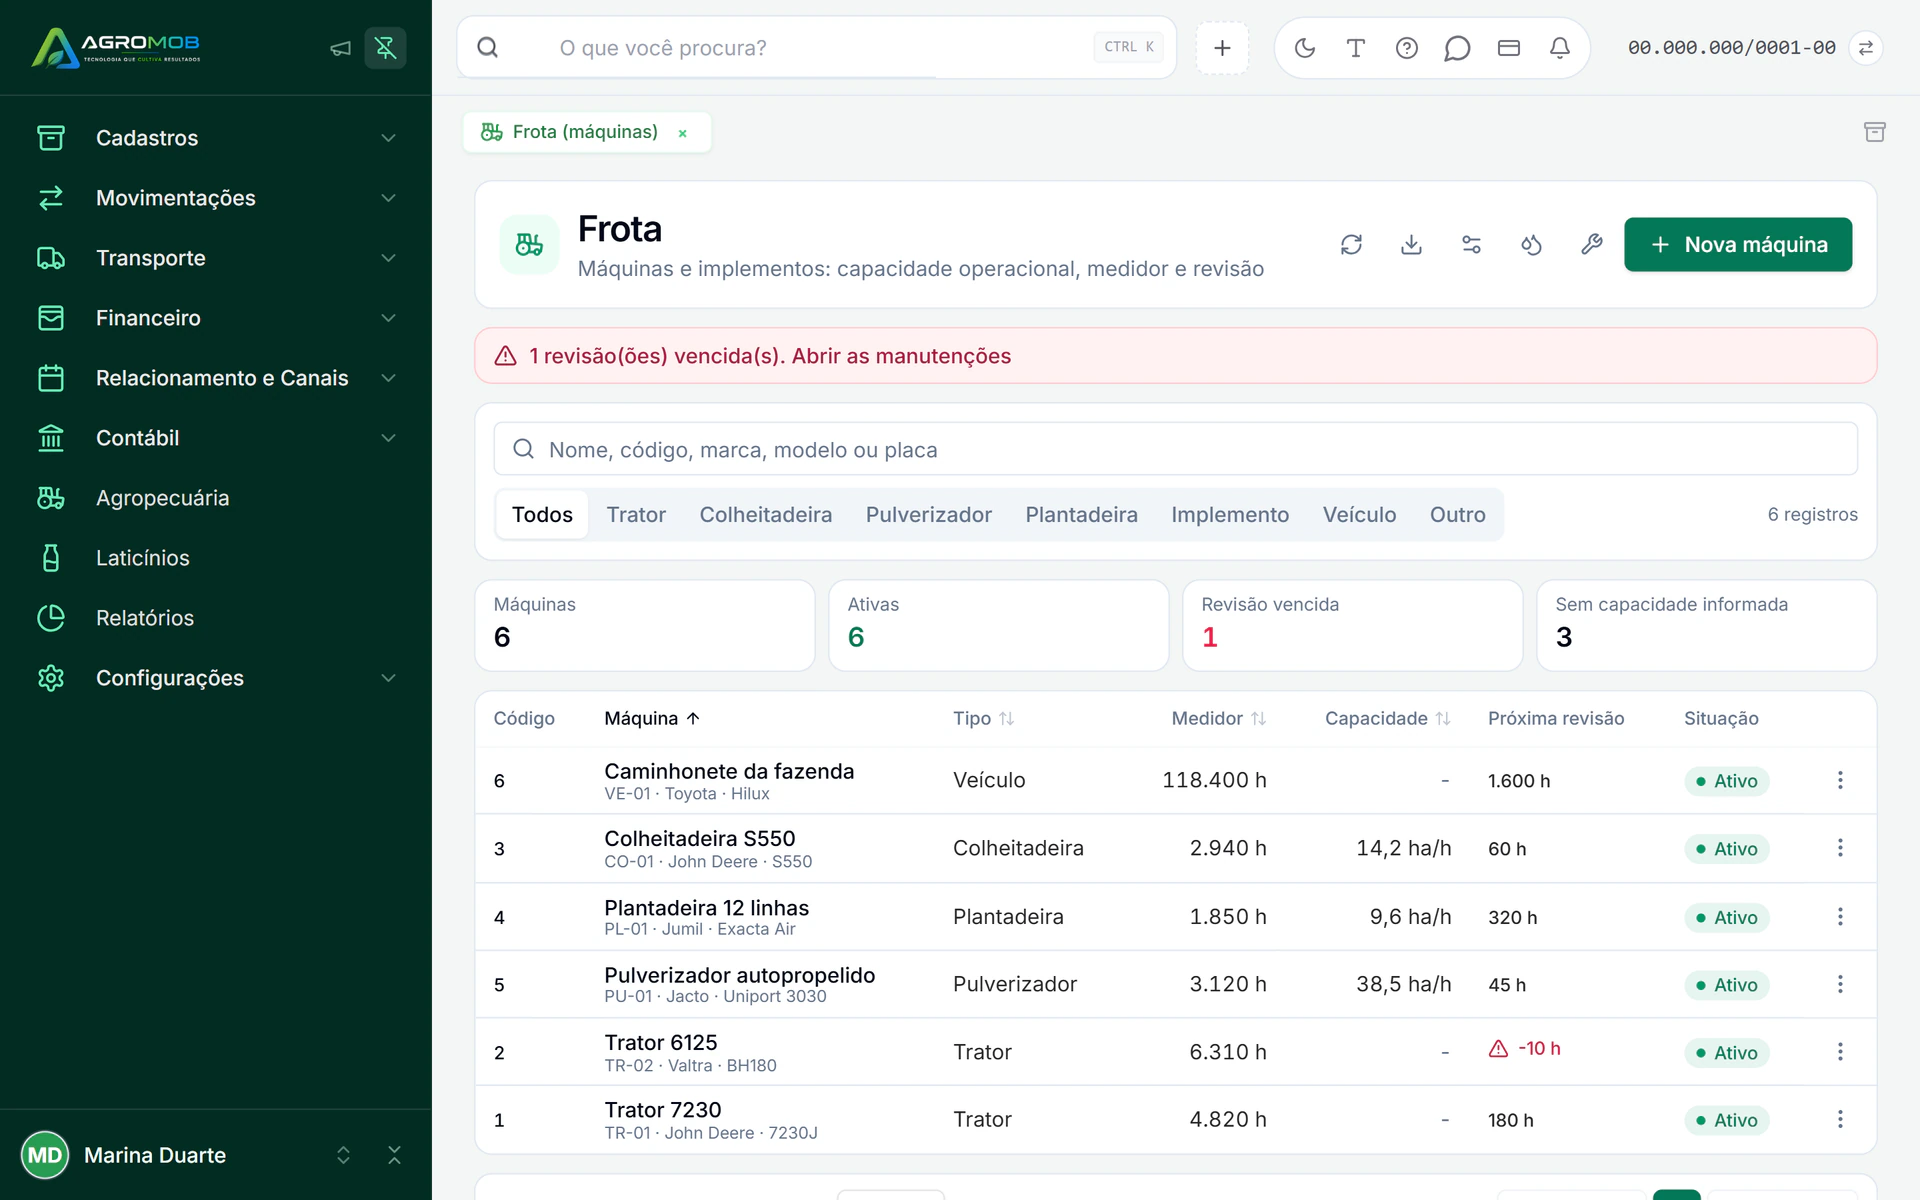The height and width of the screenshot is (1200, 1920).
Task: Toggle sidebar pin icon
Action: [x=385, y=48]
